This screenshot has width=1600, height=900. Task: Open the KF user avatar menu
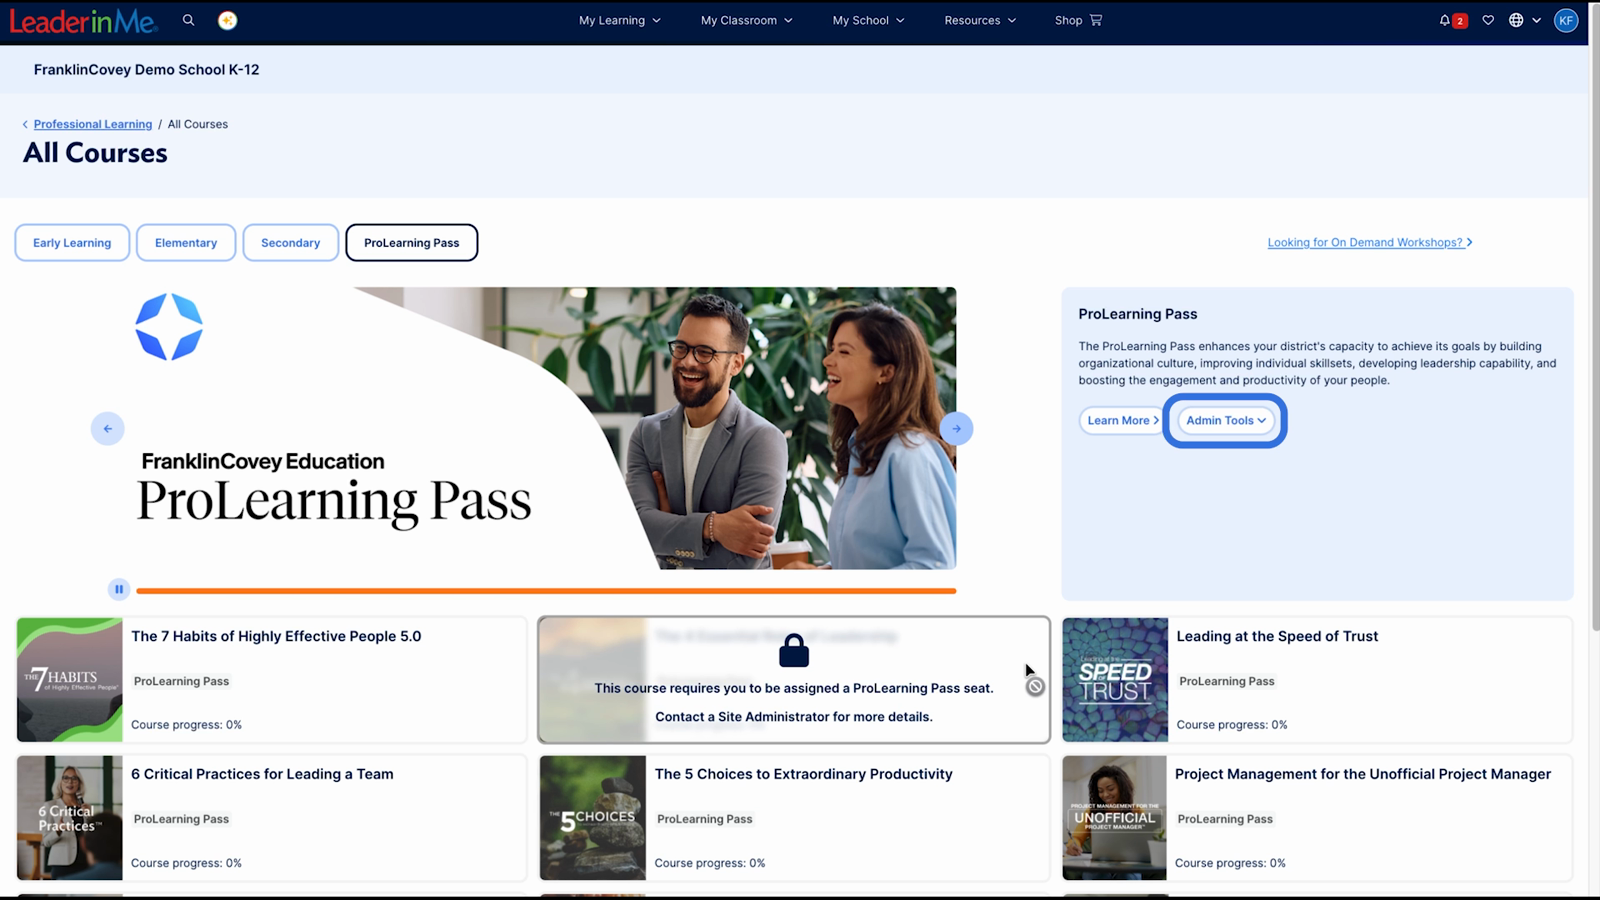click(1566, 20)
